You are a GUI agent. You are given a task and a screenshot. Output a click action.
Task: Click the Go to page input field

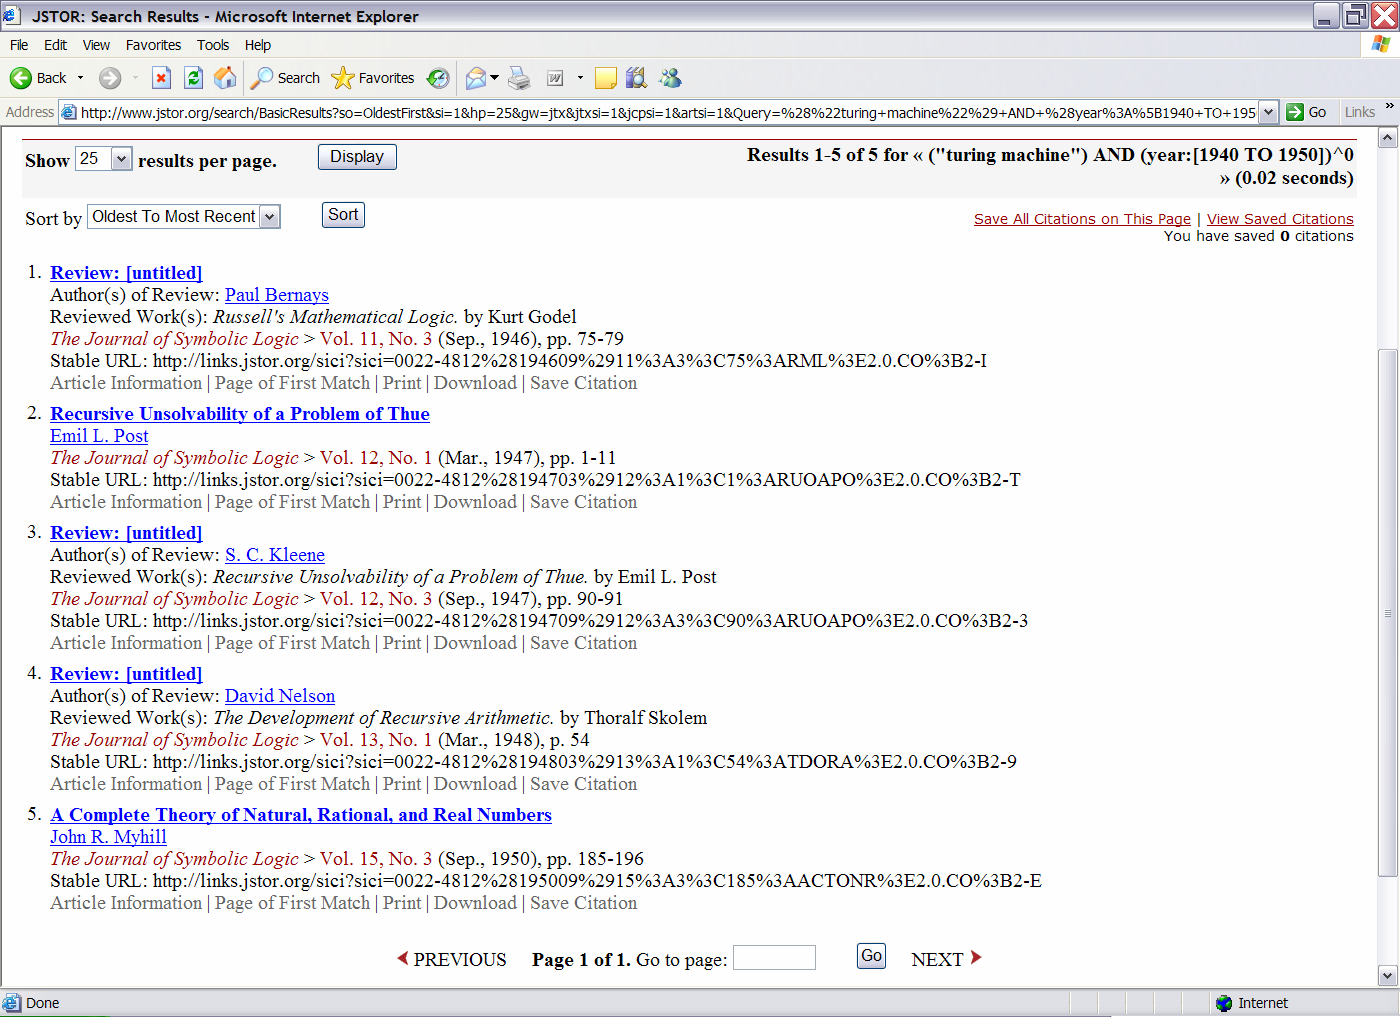pyautogui.click(x=774, y=957)
